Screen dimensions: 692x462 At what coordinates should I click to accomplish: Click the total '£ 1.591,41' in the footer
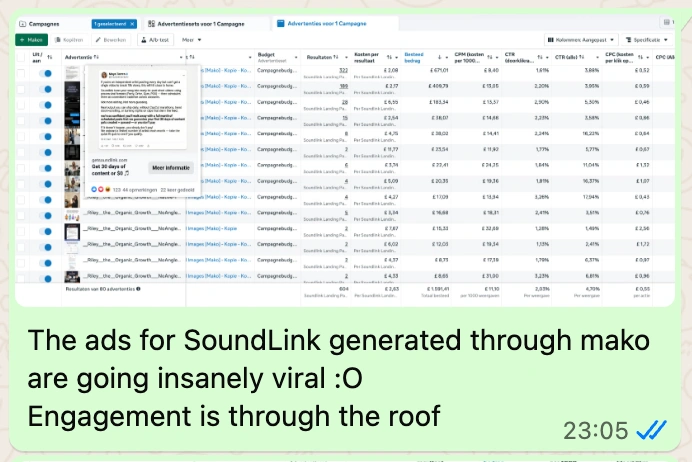click(437, 289)
